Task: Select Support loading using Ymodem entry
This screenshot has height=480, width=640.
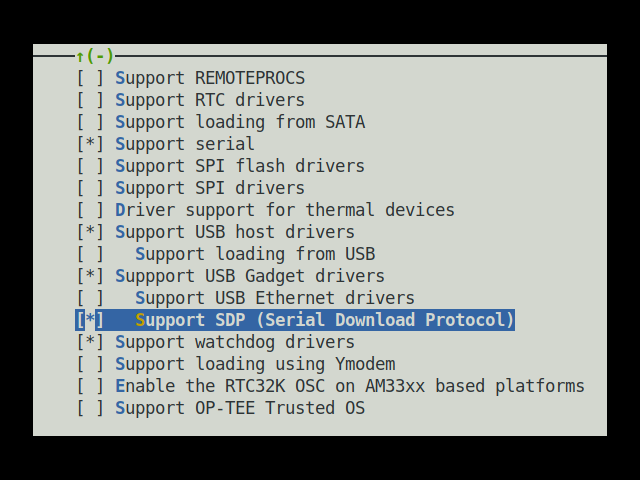Action: point(255,364)
